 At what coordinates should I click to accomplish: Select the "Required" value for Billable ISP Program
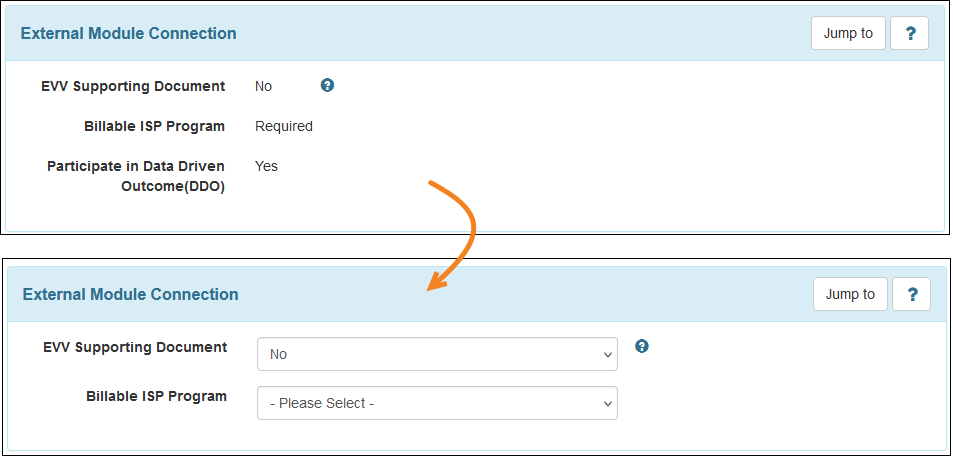click(284, 126)
